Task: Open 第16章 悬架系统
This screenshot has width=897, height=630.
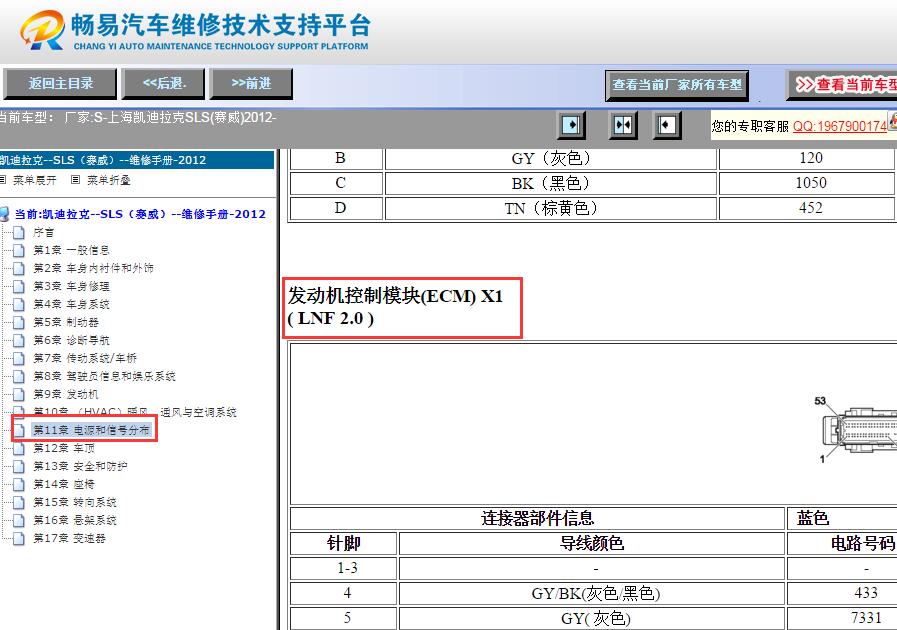Action: click(x=74, y=520)
